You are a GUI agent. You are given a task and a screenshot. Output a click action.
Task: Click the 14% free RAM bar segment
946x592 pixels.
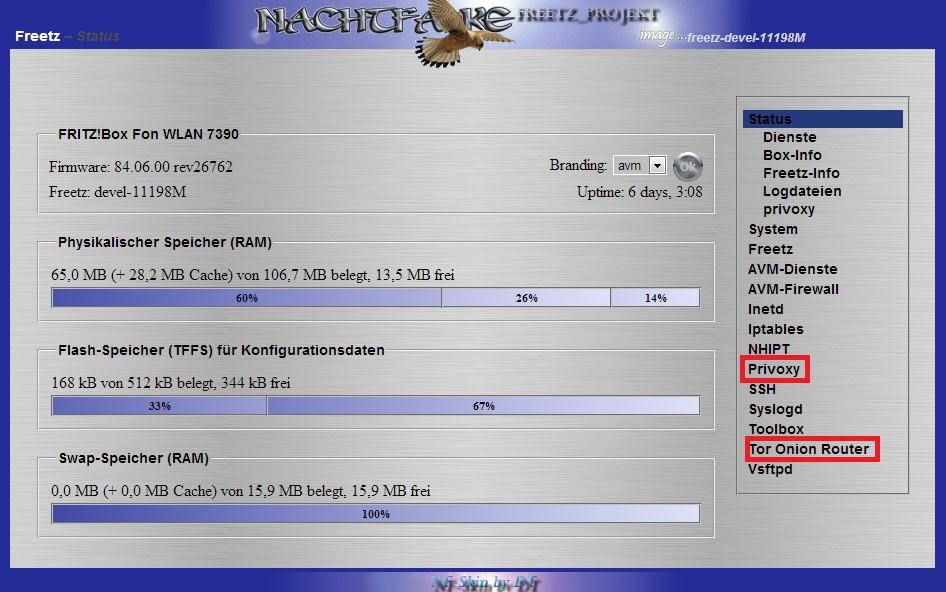click(655, 298)
